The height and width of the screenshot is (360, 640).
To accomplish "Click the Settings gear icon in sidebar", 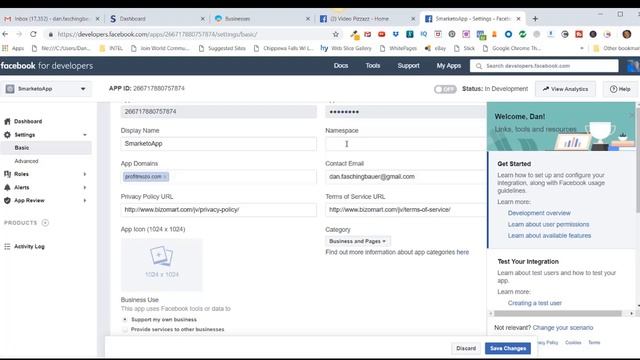I will [7, 135].
